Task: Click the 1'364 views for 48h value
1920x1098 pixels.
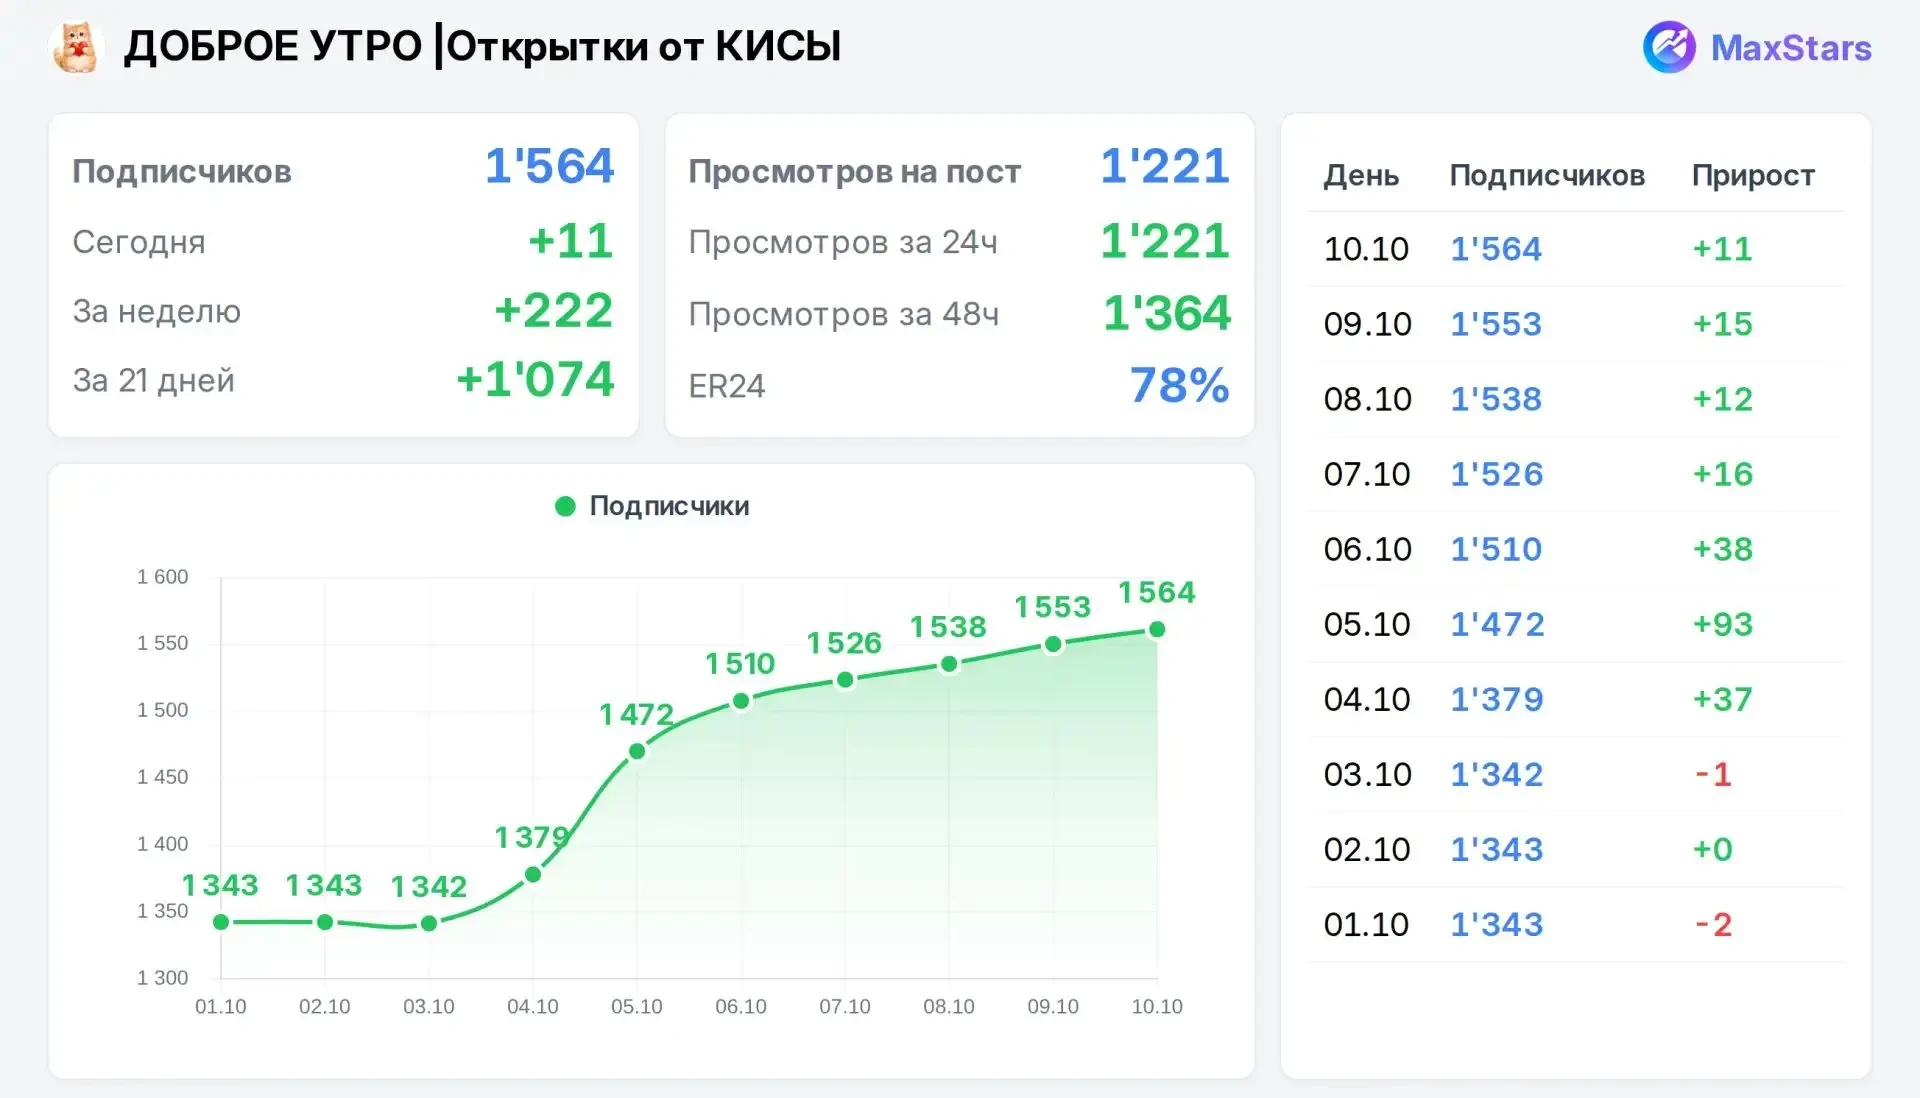Action: (1166, 313)
